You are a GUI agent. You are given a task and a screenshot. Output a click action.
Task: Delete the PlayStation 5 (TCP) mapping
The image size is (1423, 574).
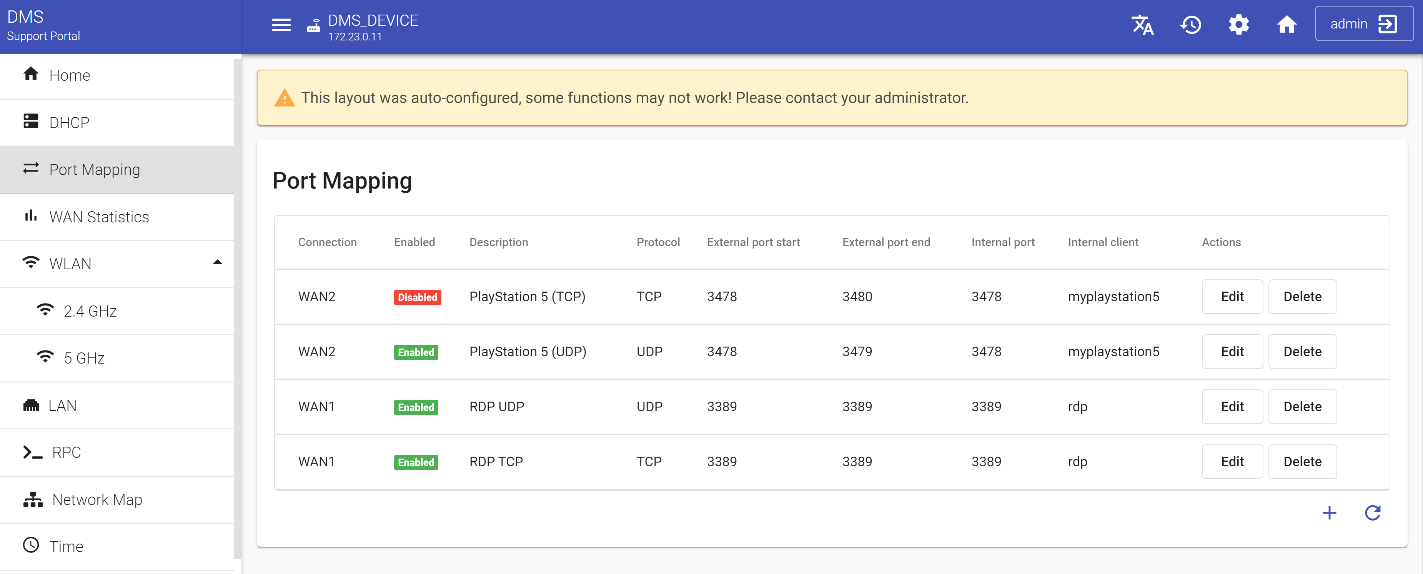1302,297
